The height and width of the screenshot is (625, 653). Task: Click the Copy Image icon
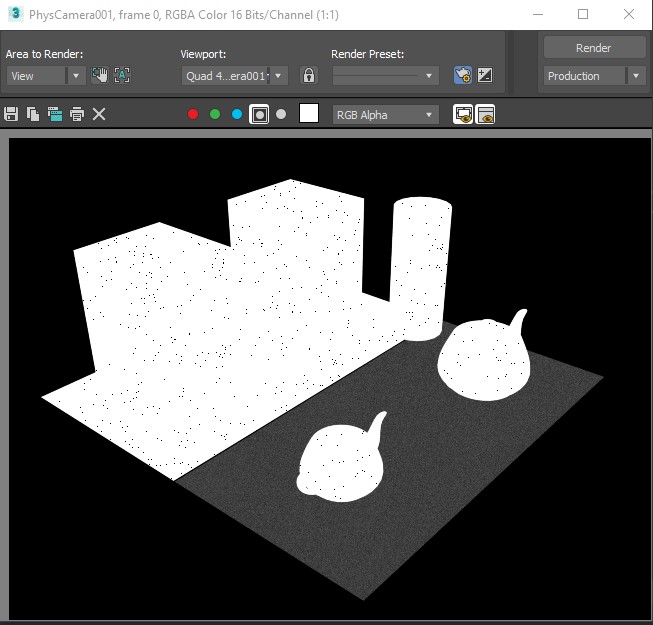(33, 114)
